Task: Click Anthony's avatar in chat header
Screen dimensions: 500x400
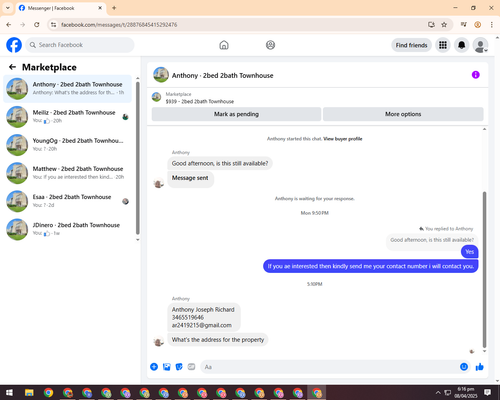Action: click(x=161, y=75)
